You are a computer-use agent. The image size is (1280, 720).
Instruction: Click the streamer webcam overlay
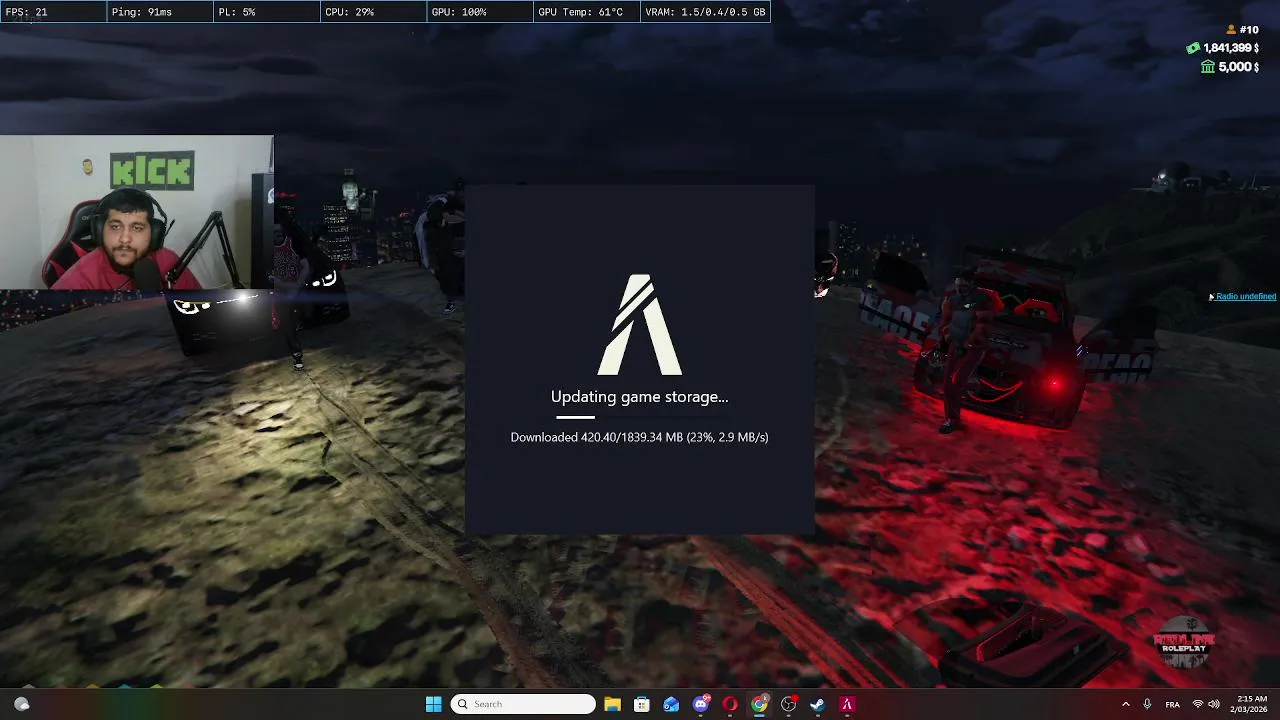(x=136, y=212)
